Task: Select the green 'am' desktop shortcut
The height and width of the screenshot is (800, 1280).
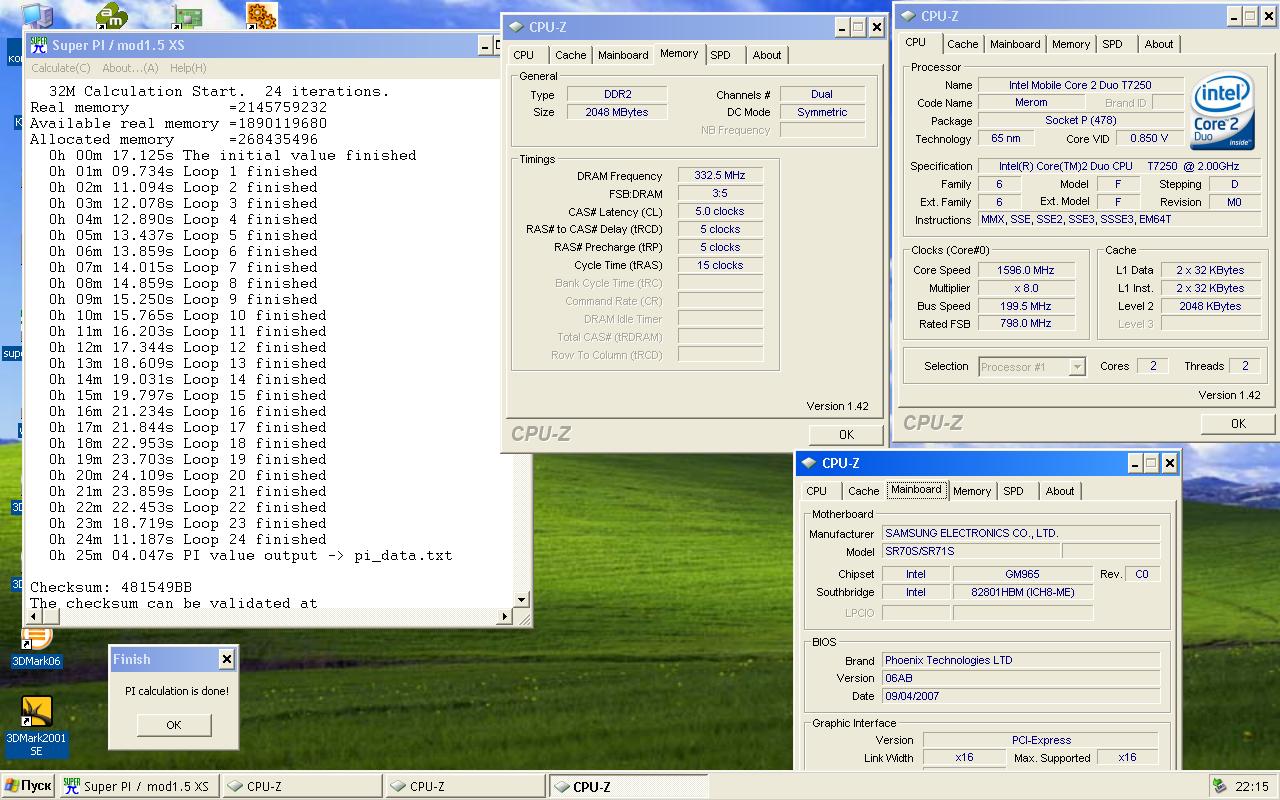Action: tap(112, 14)
